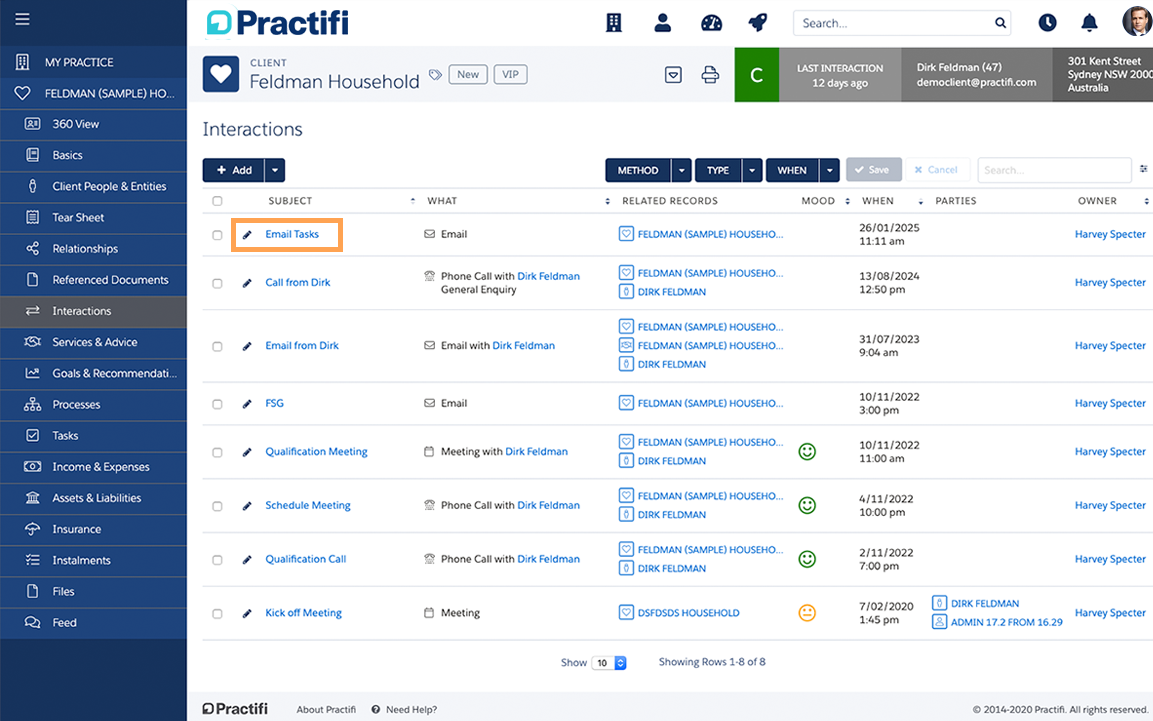This screenshot has width=1153, height=721.
Task: Sort by MOOD column arrow
Action: [847, 201]
